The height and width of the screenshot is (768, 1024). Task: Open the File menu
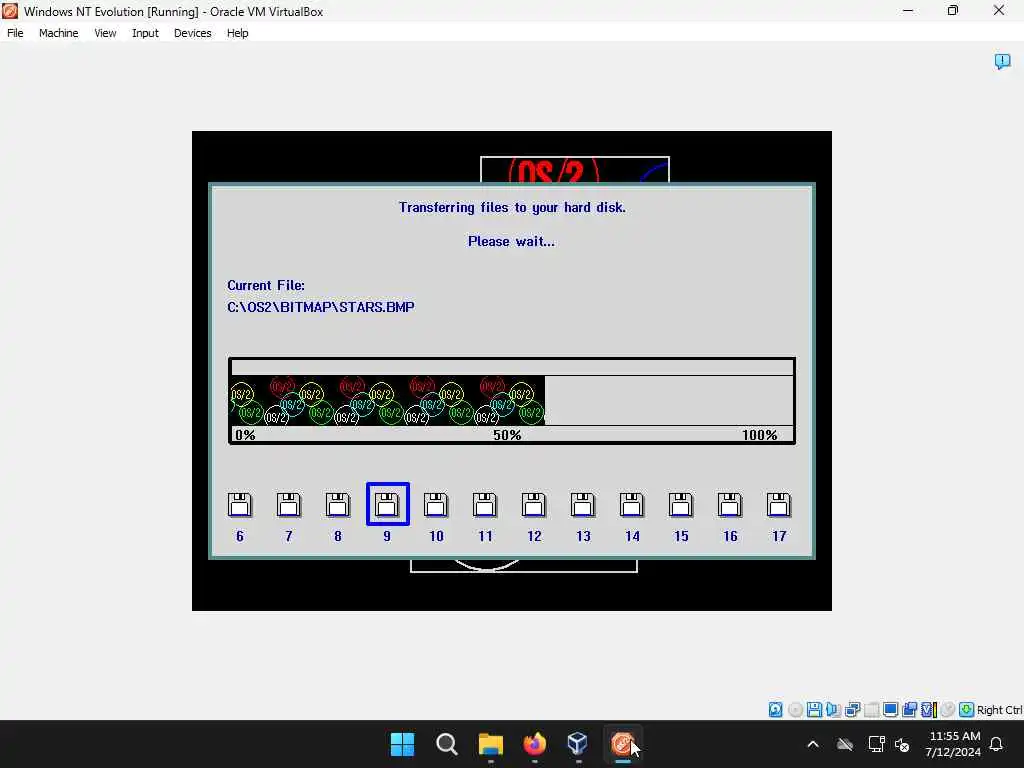tap(15, 33)
